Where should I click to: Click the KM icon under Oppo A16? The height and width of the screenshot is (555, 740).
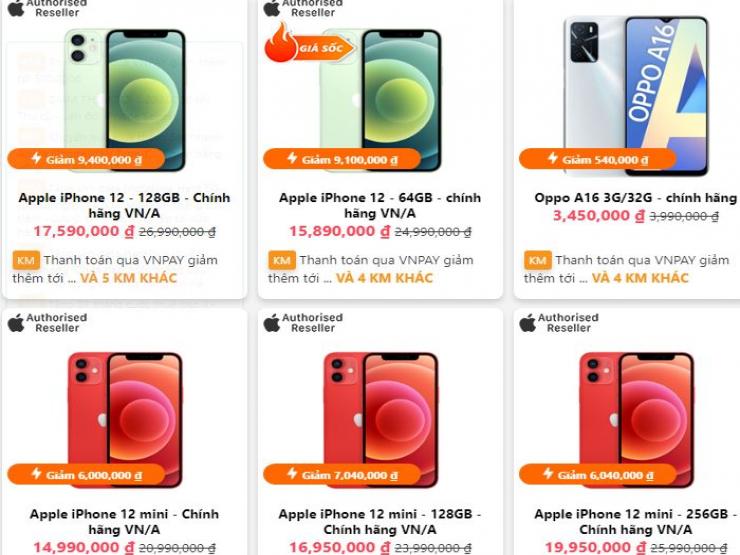538,260
